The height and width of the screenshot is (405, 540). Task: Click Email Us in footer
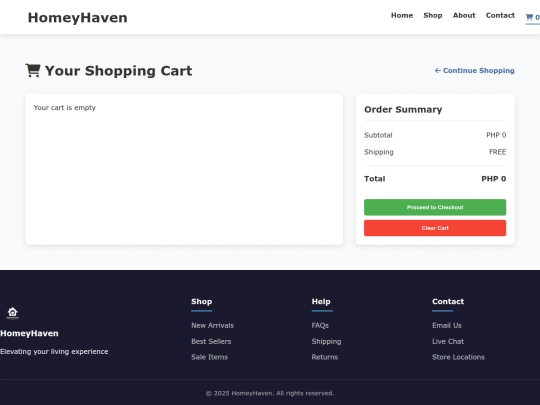point(447,325)
